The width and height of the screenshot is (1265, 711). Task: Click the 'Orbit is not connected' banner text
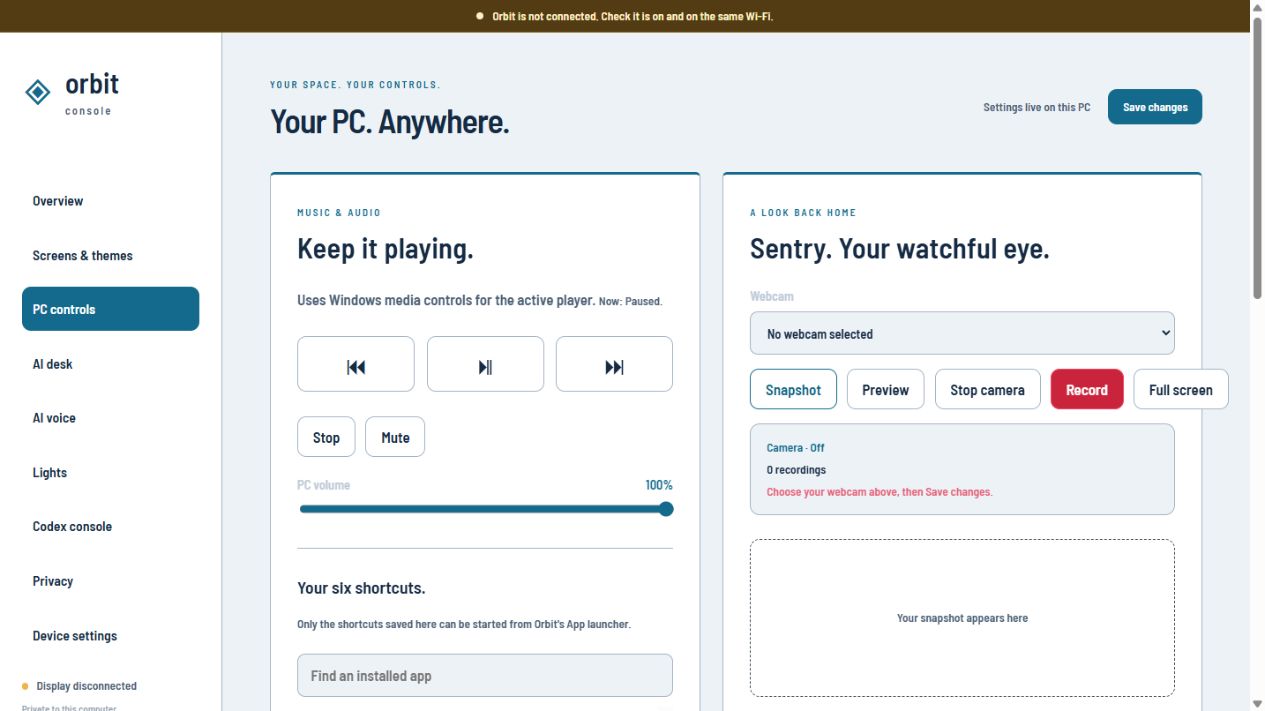click(632, 16)
